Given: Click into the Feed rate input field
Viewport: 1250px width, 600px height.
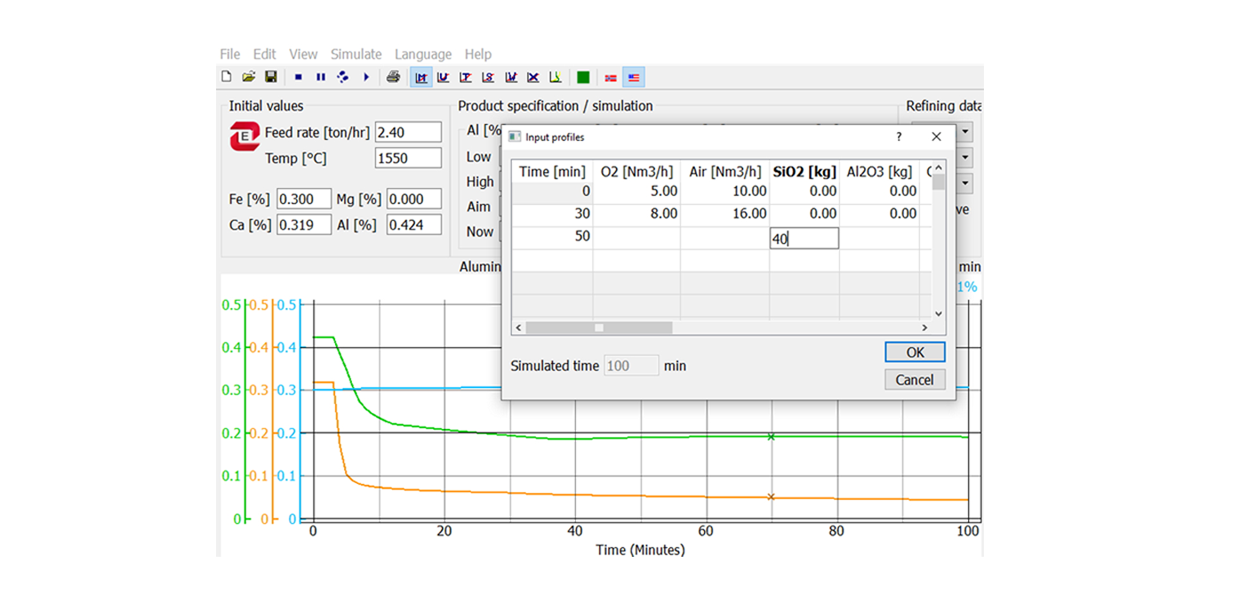Looking at the screenshot, I should click(408, 132).
